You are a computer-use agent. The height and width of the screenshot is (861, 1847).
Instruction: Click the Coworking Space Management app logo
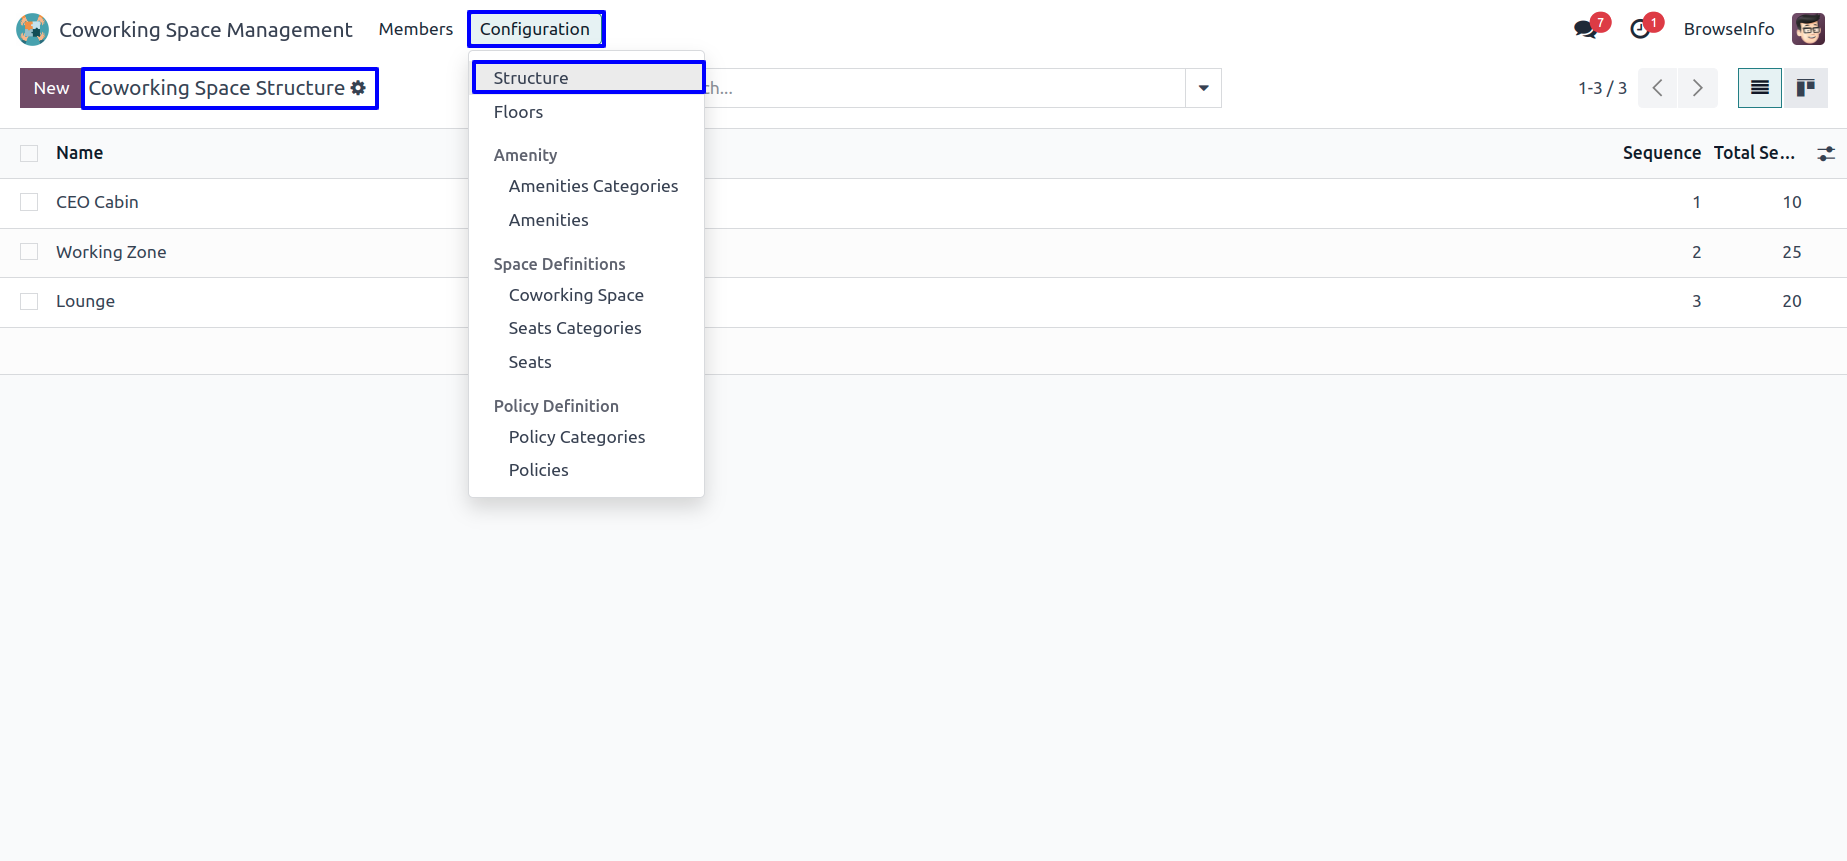point(32,29)
